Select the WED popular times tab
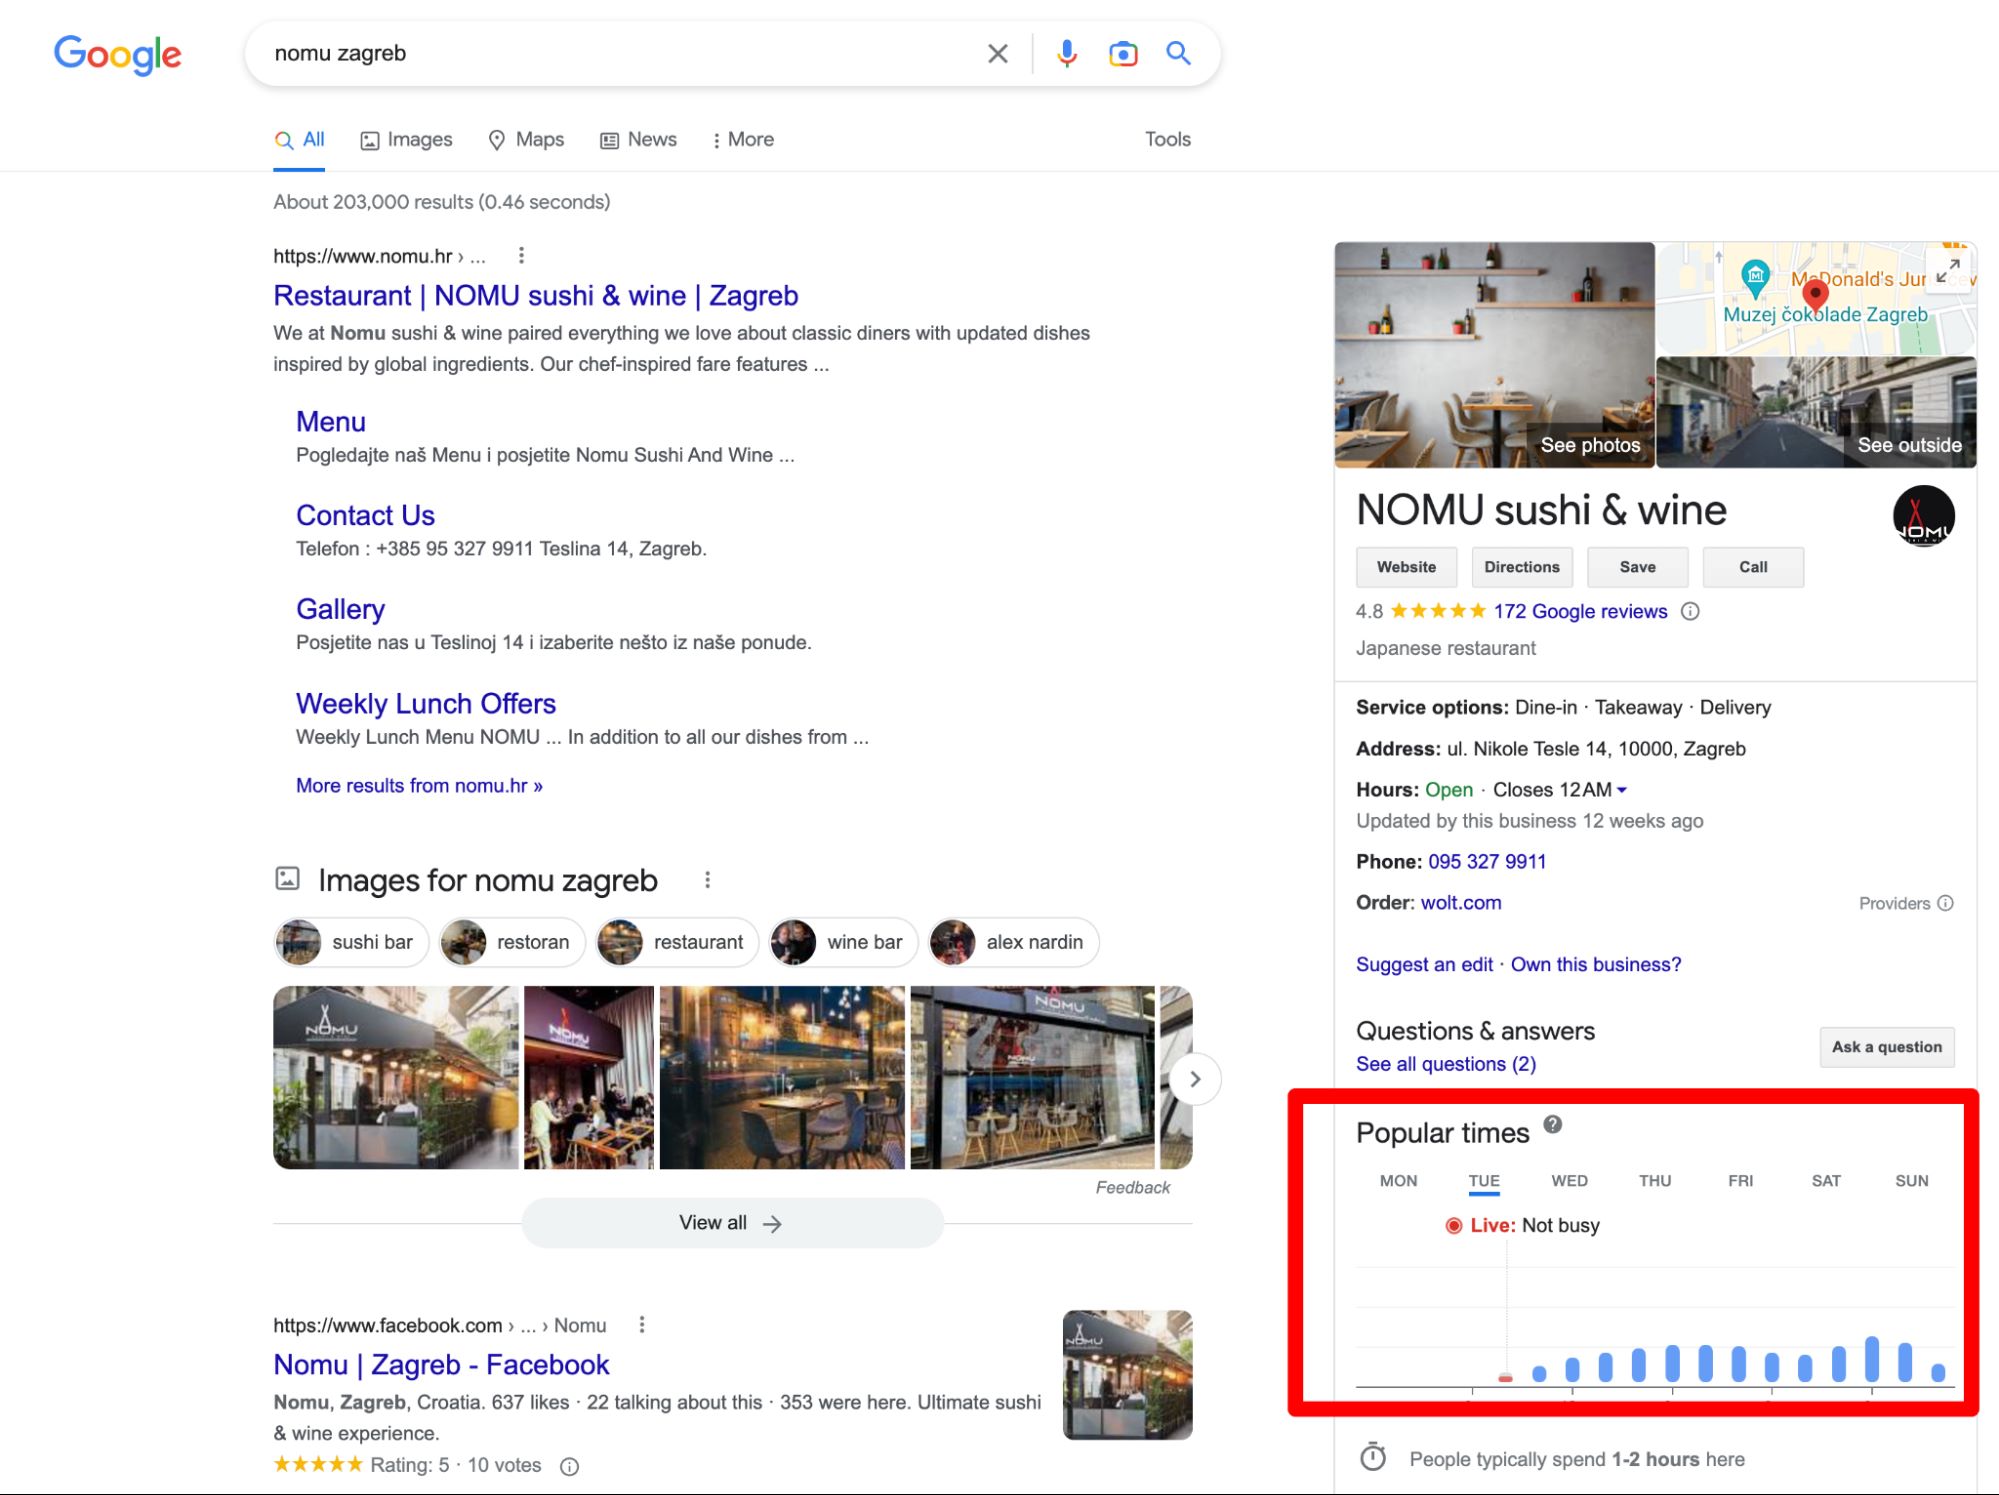This screenshot has height=1495, width=1999. coord(1568,1181)
